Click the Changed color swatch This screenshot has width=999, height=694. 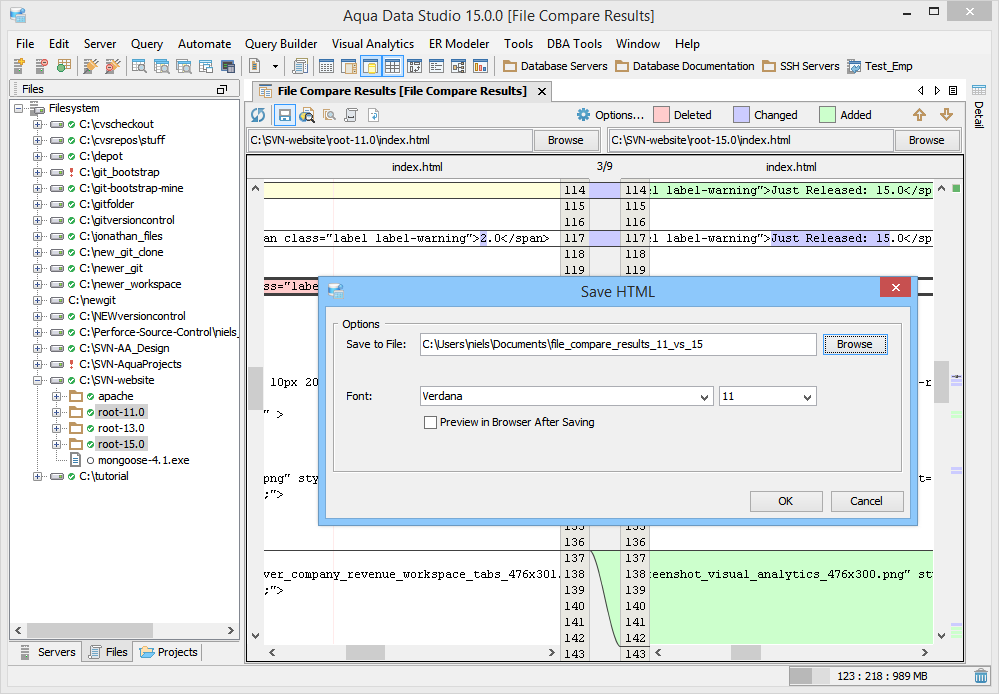741,115
